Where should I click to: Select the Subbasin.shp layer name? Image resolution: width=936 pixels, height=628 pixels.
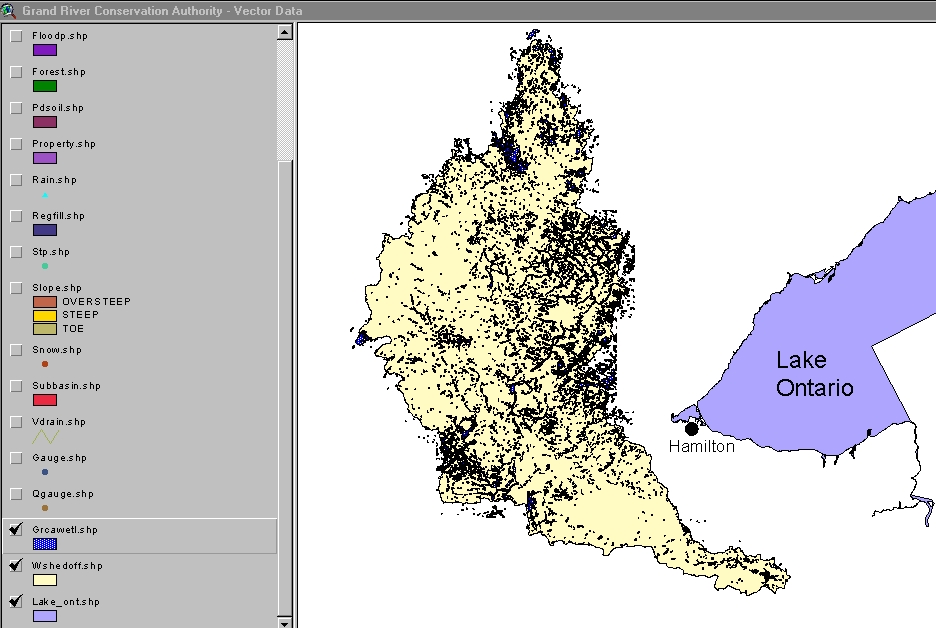coord(66,386)
